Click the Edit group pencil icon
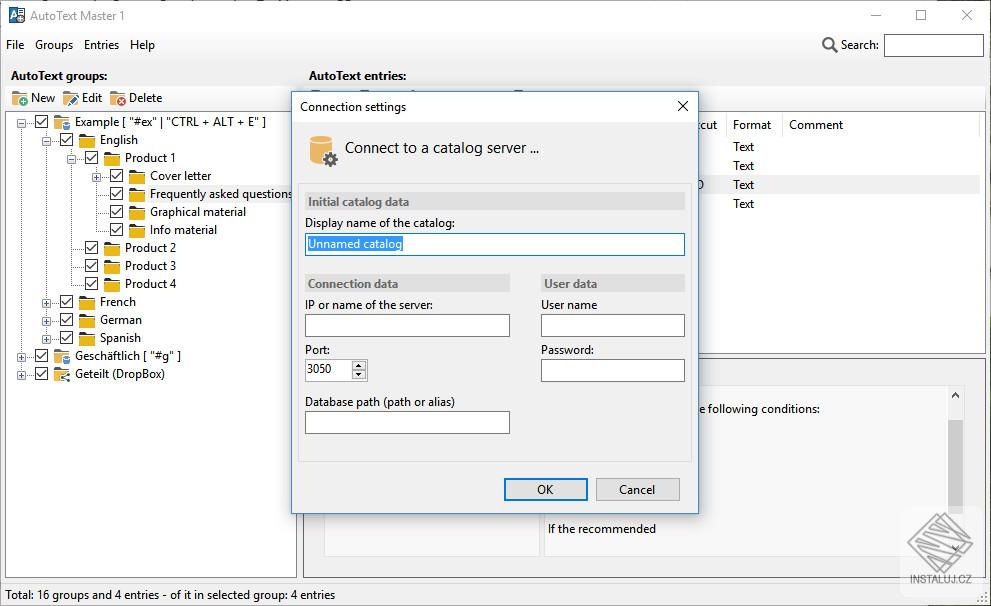The image size is (991, 606). (71, 99)
